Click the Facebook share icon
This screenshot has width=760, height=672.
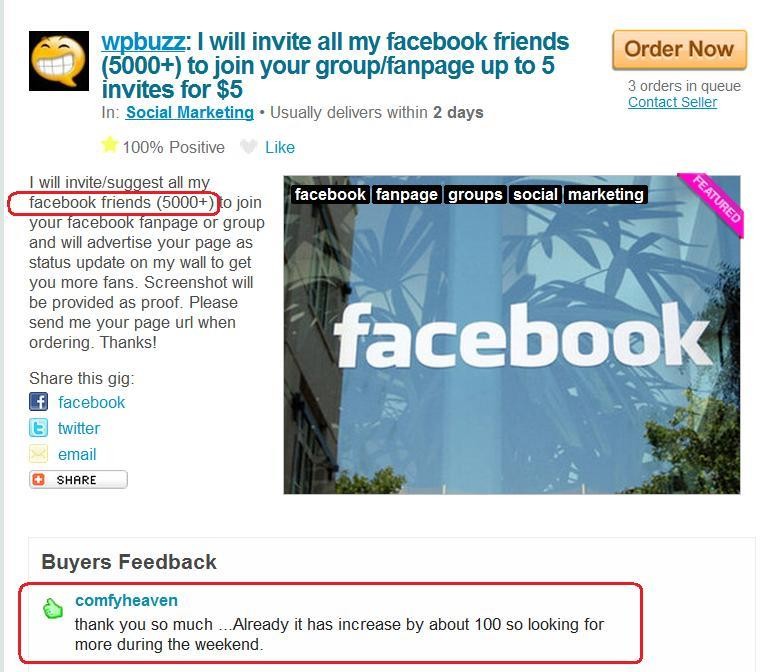tap(38, 402)
